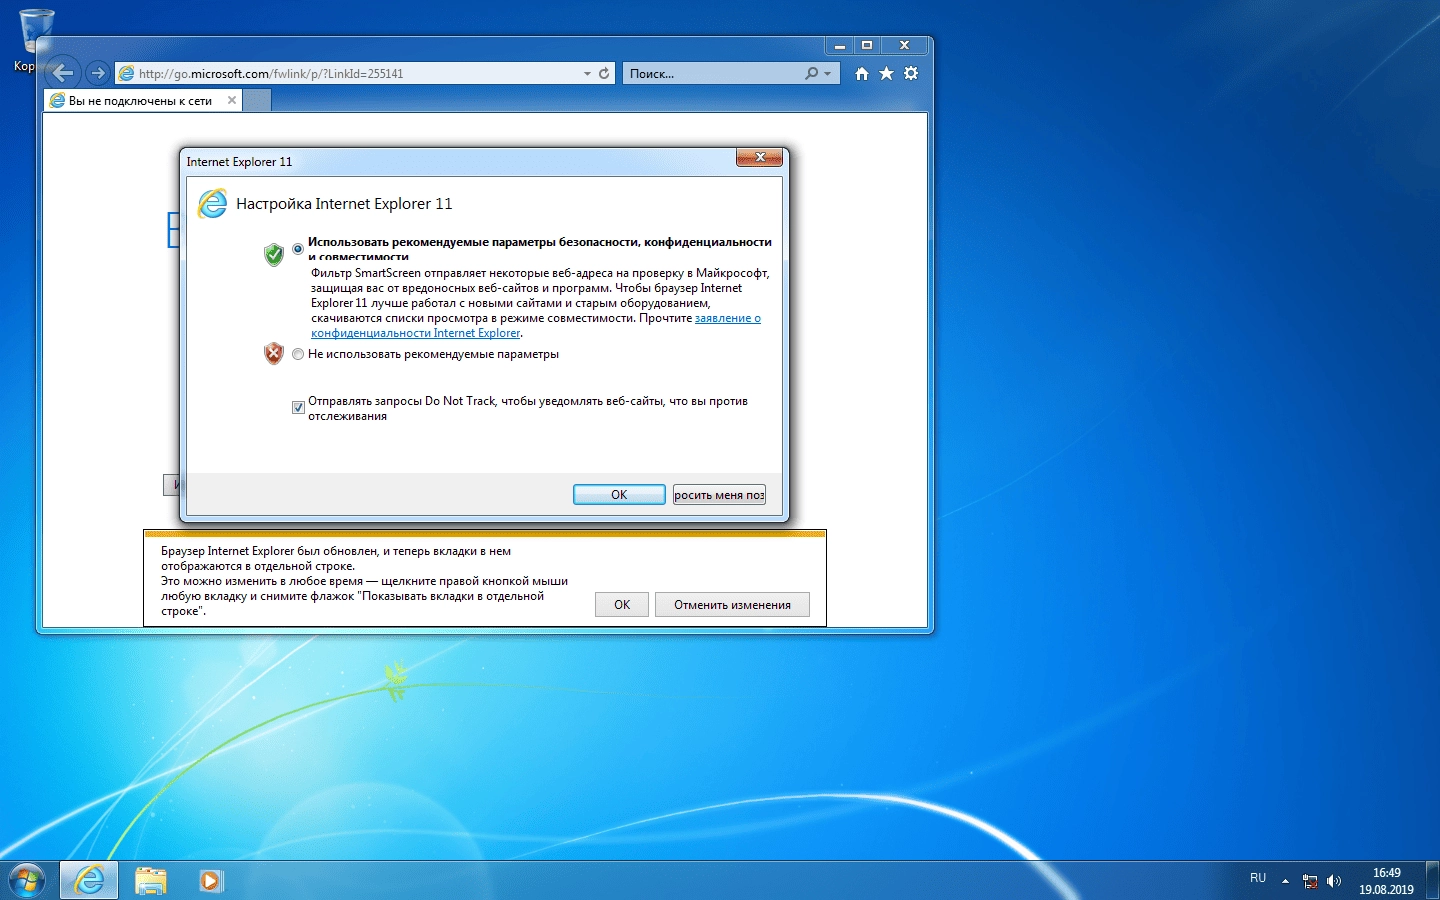The height and width of the screenshot is (900, 1440).
Task: Go back with the browser Back arrow
Action: [63, 73]
